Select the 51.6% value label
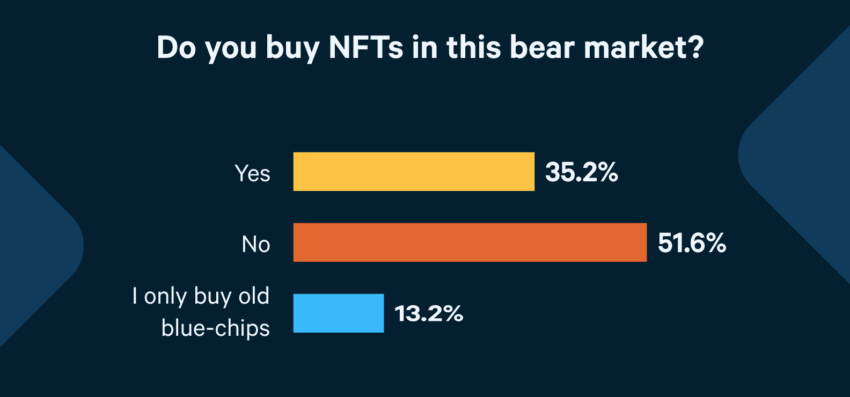 [692, 244]
